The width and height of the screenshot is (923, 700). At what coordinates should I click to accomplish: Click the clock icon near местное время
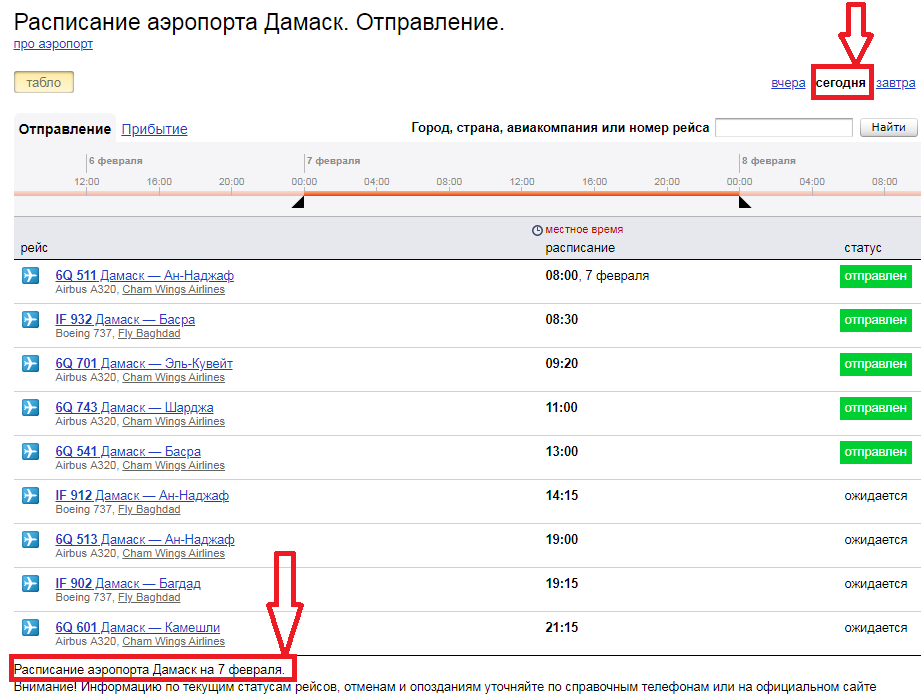(537, 230)
